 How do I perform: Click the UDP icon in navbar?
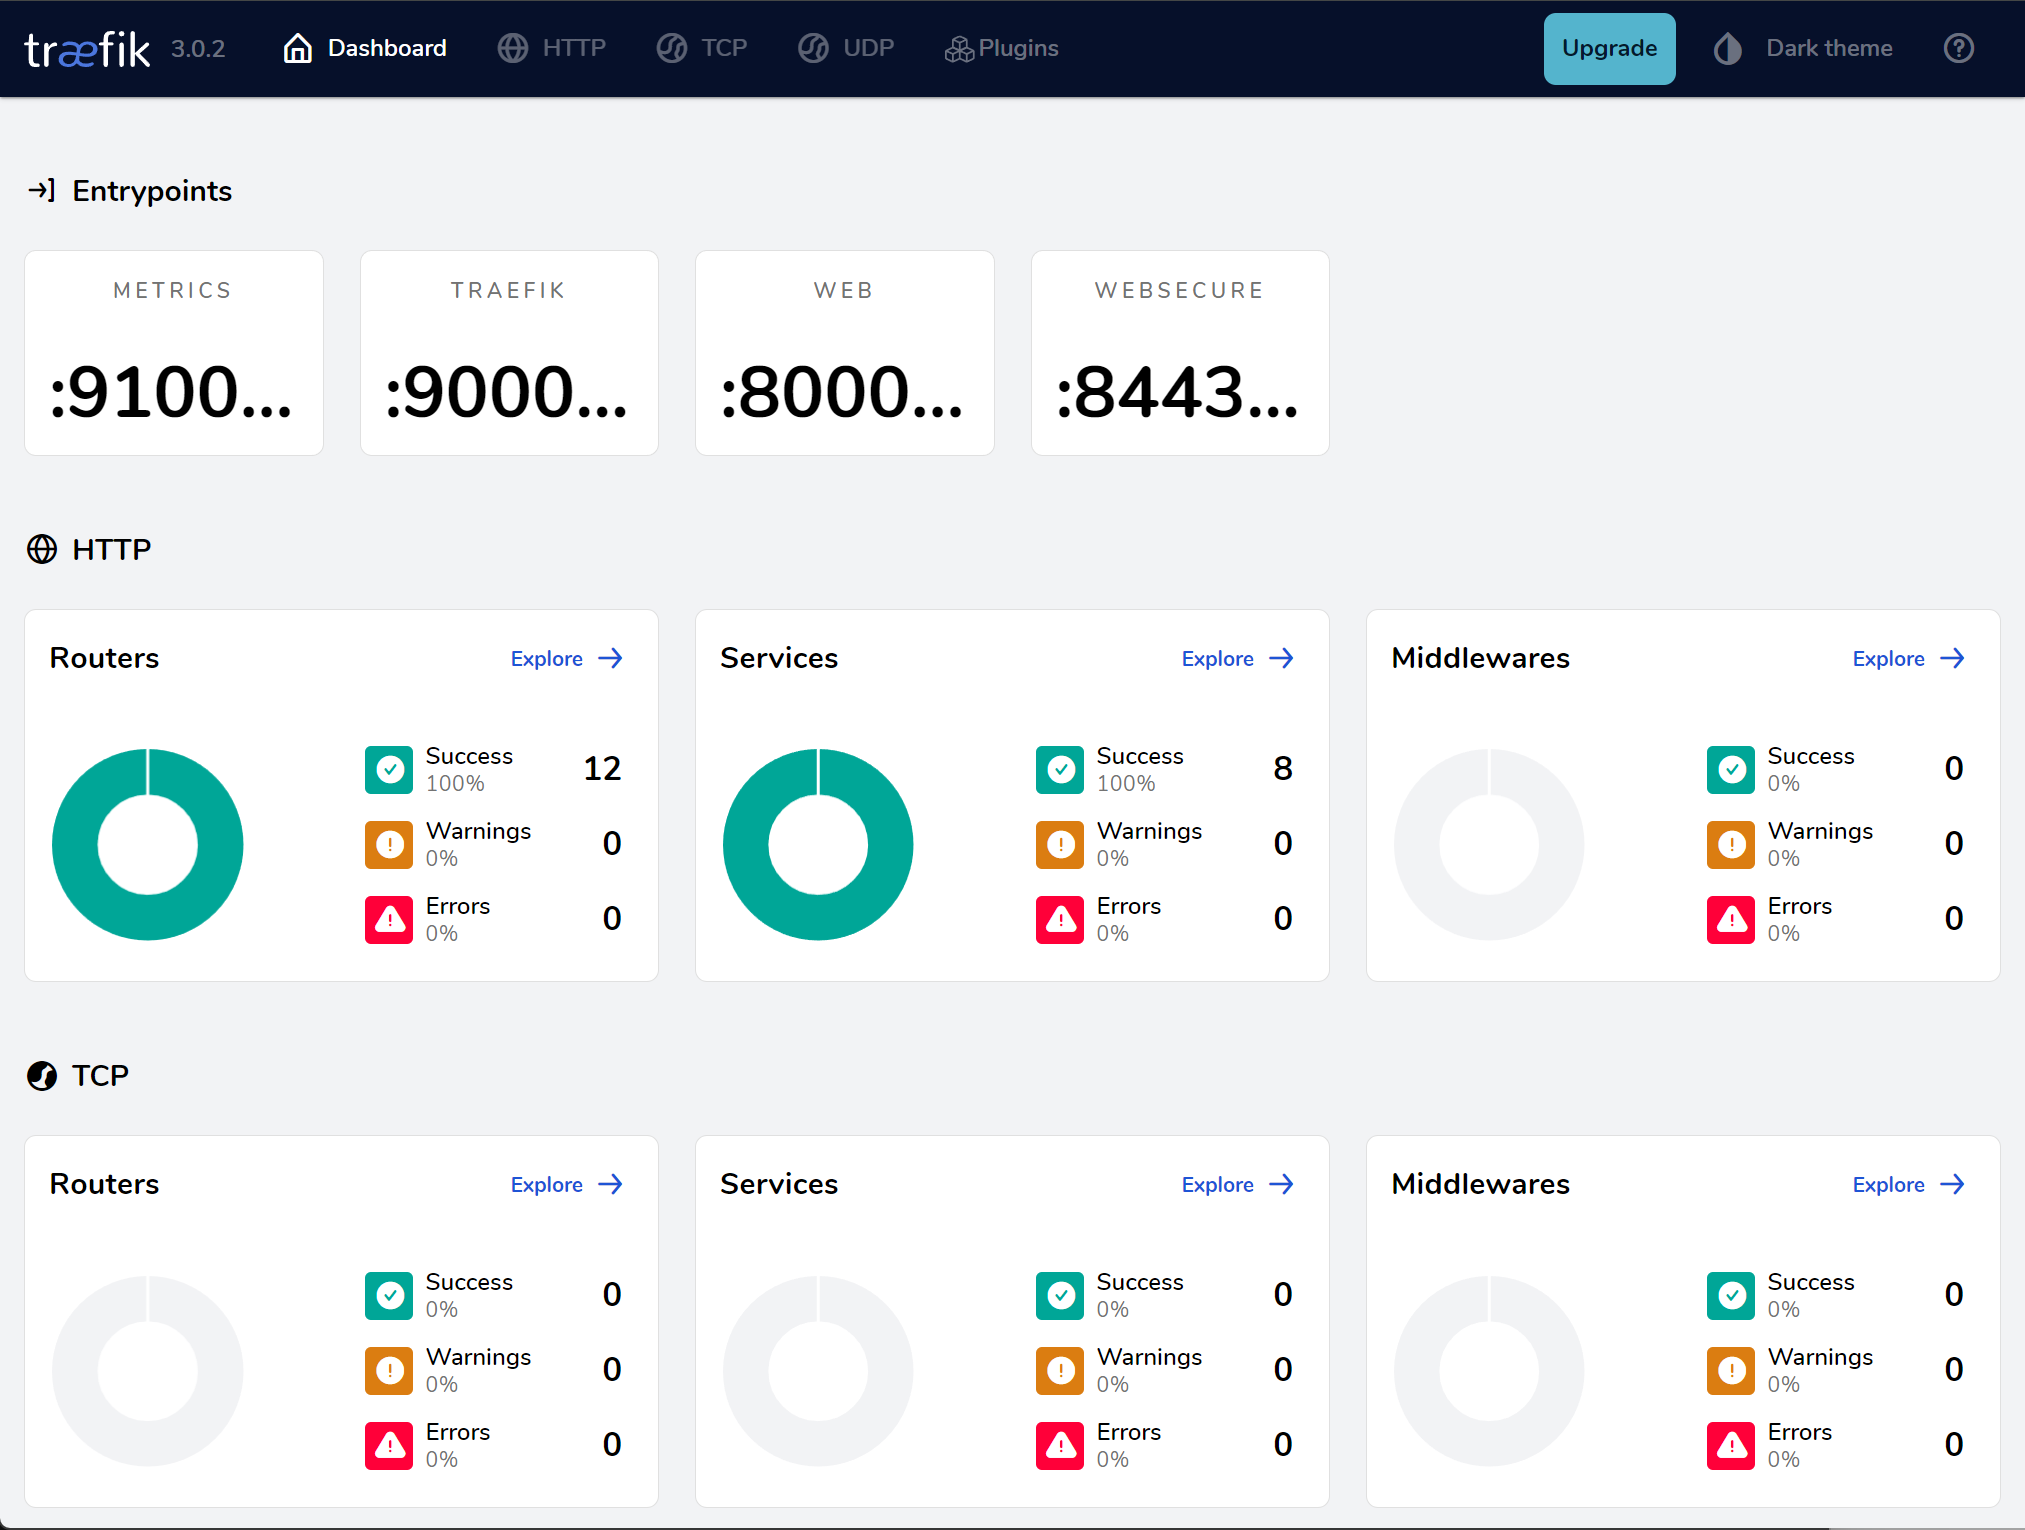pyautogui.click(x=814, y=48)
